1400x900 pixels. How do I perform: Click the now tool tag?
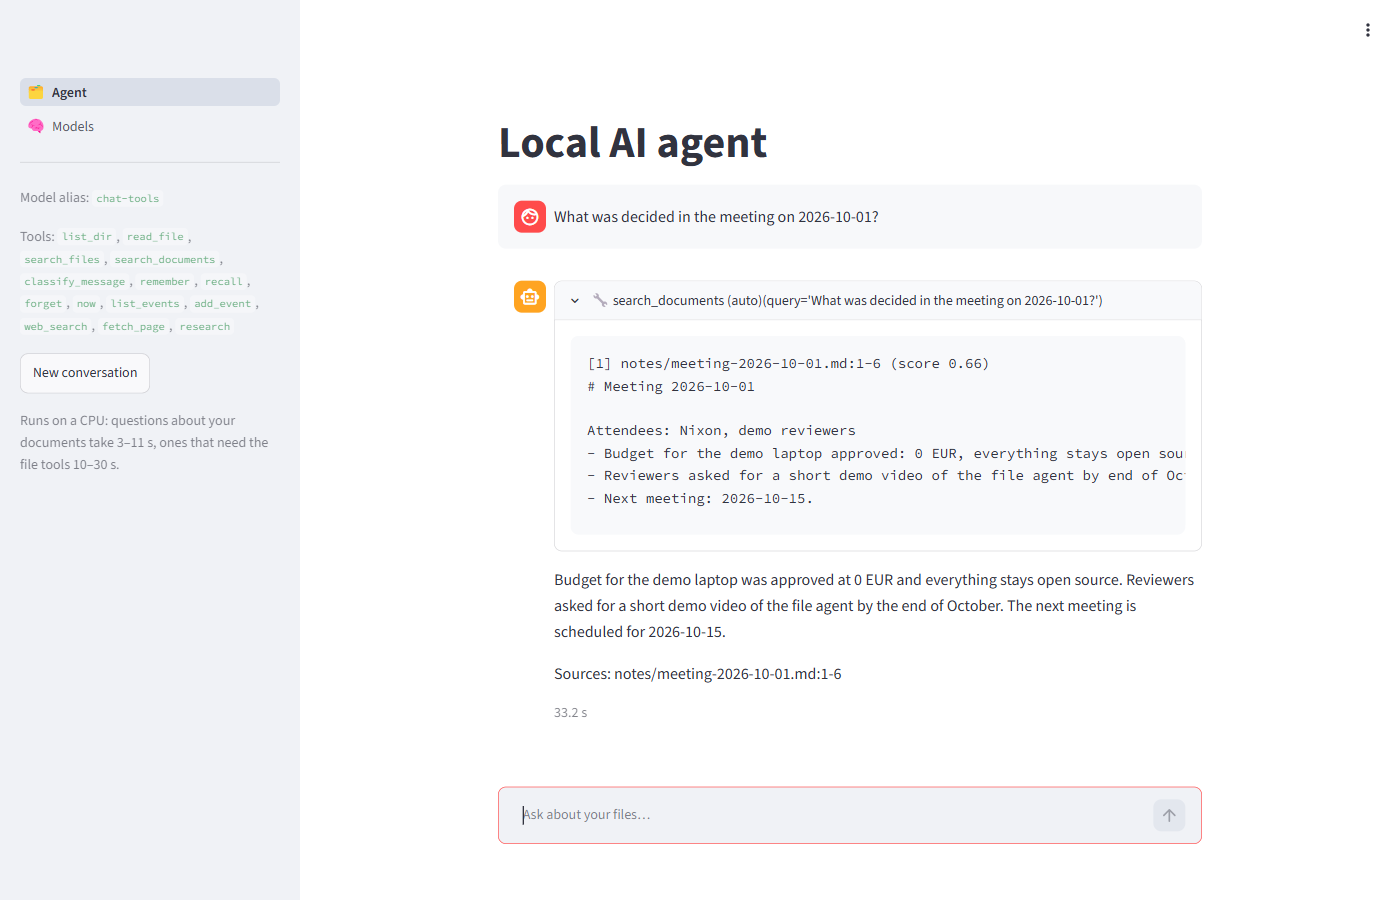click(x=87, y=304)
